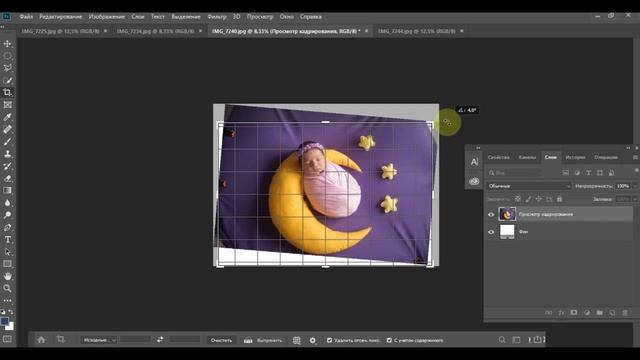Open the workspace switcher in options bar
Image resolution: width=640 pixels, height=360 pixels.
(x=516, y=340)
